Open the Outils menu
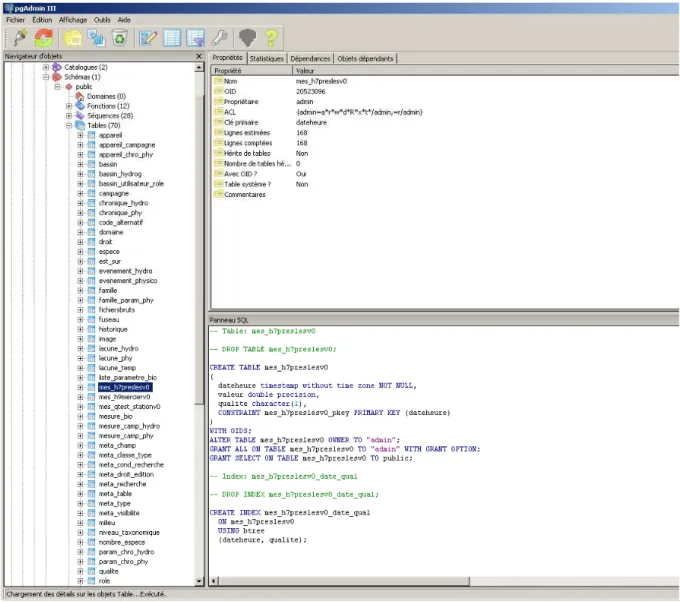Image resolution: width=680 pixels, height=603 pixels. click(102, 20)
